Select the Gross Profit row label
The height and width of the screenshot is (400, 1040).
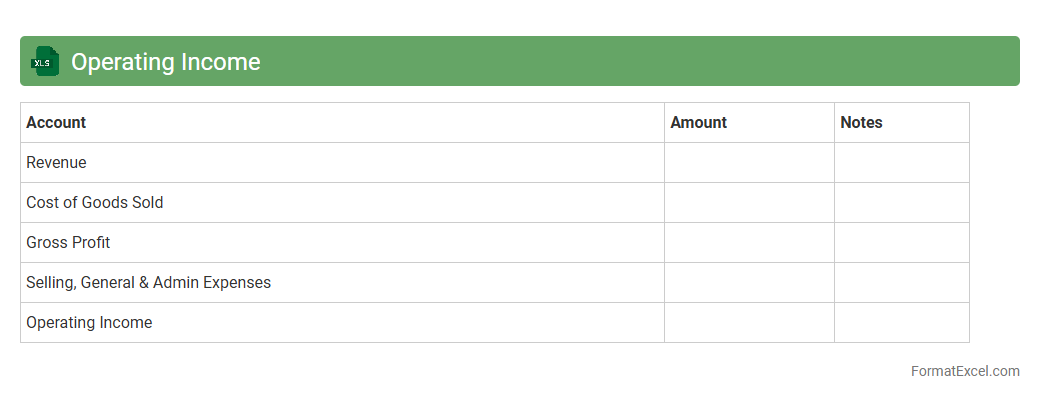[x=68, y=242]
